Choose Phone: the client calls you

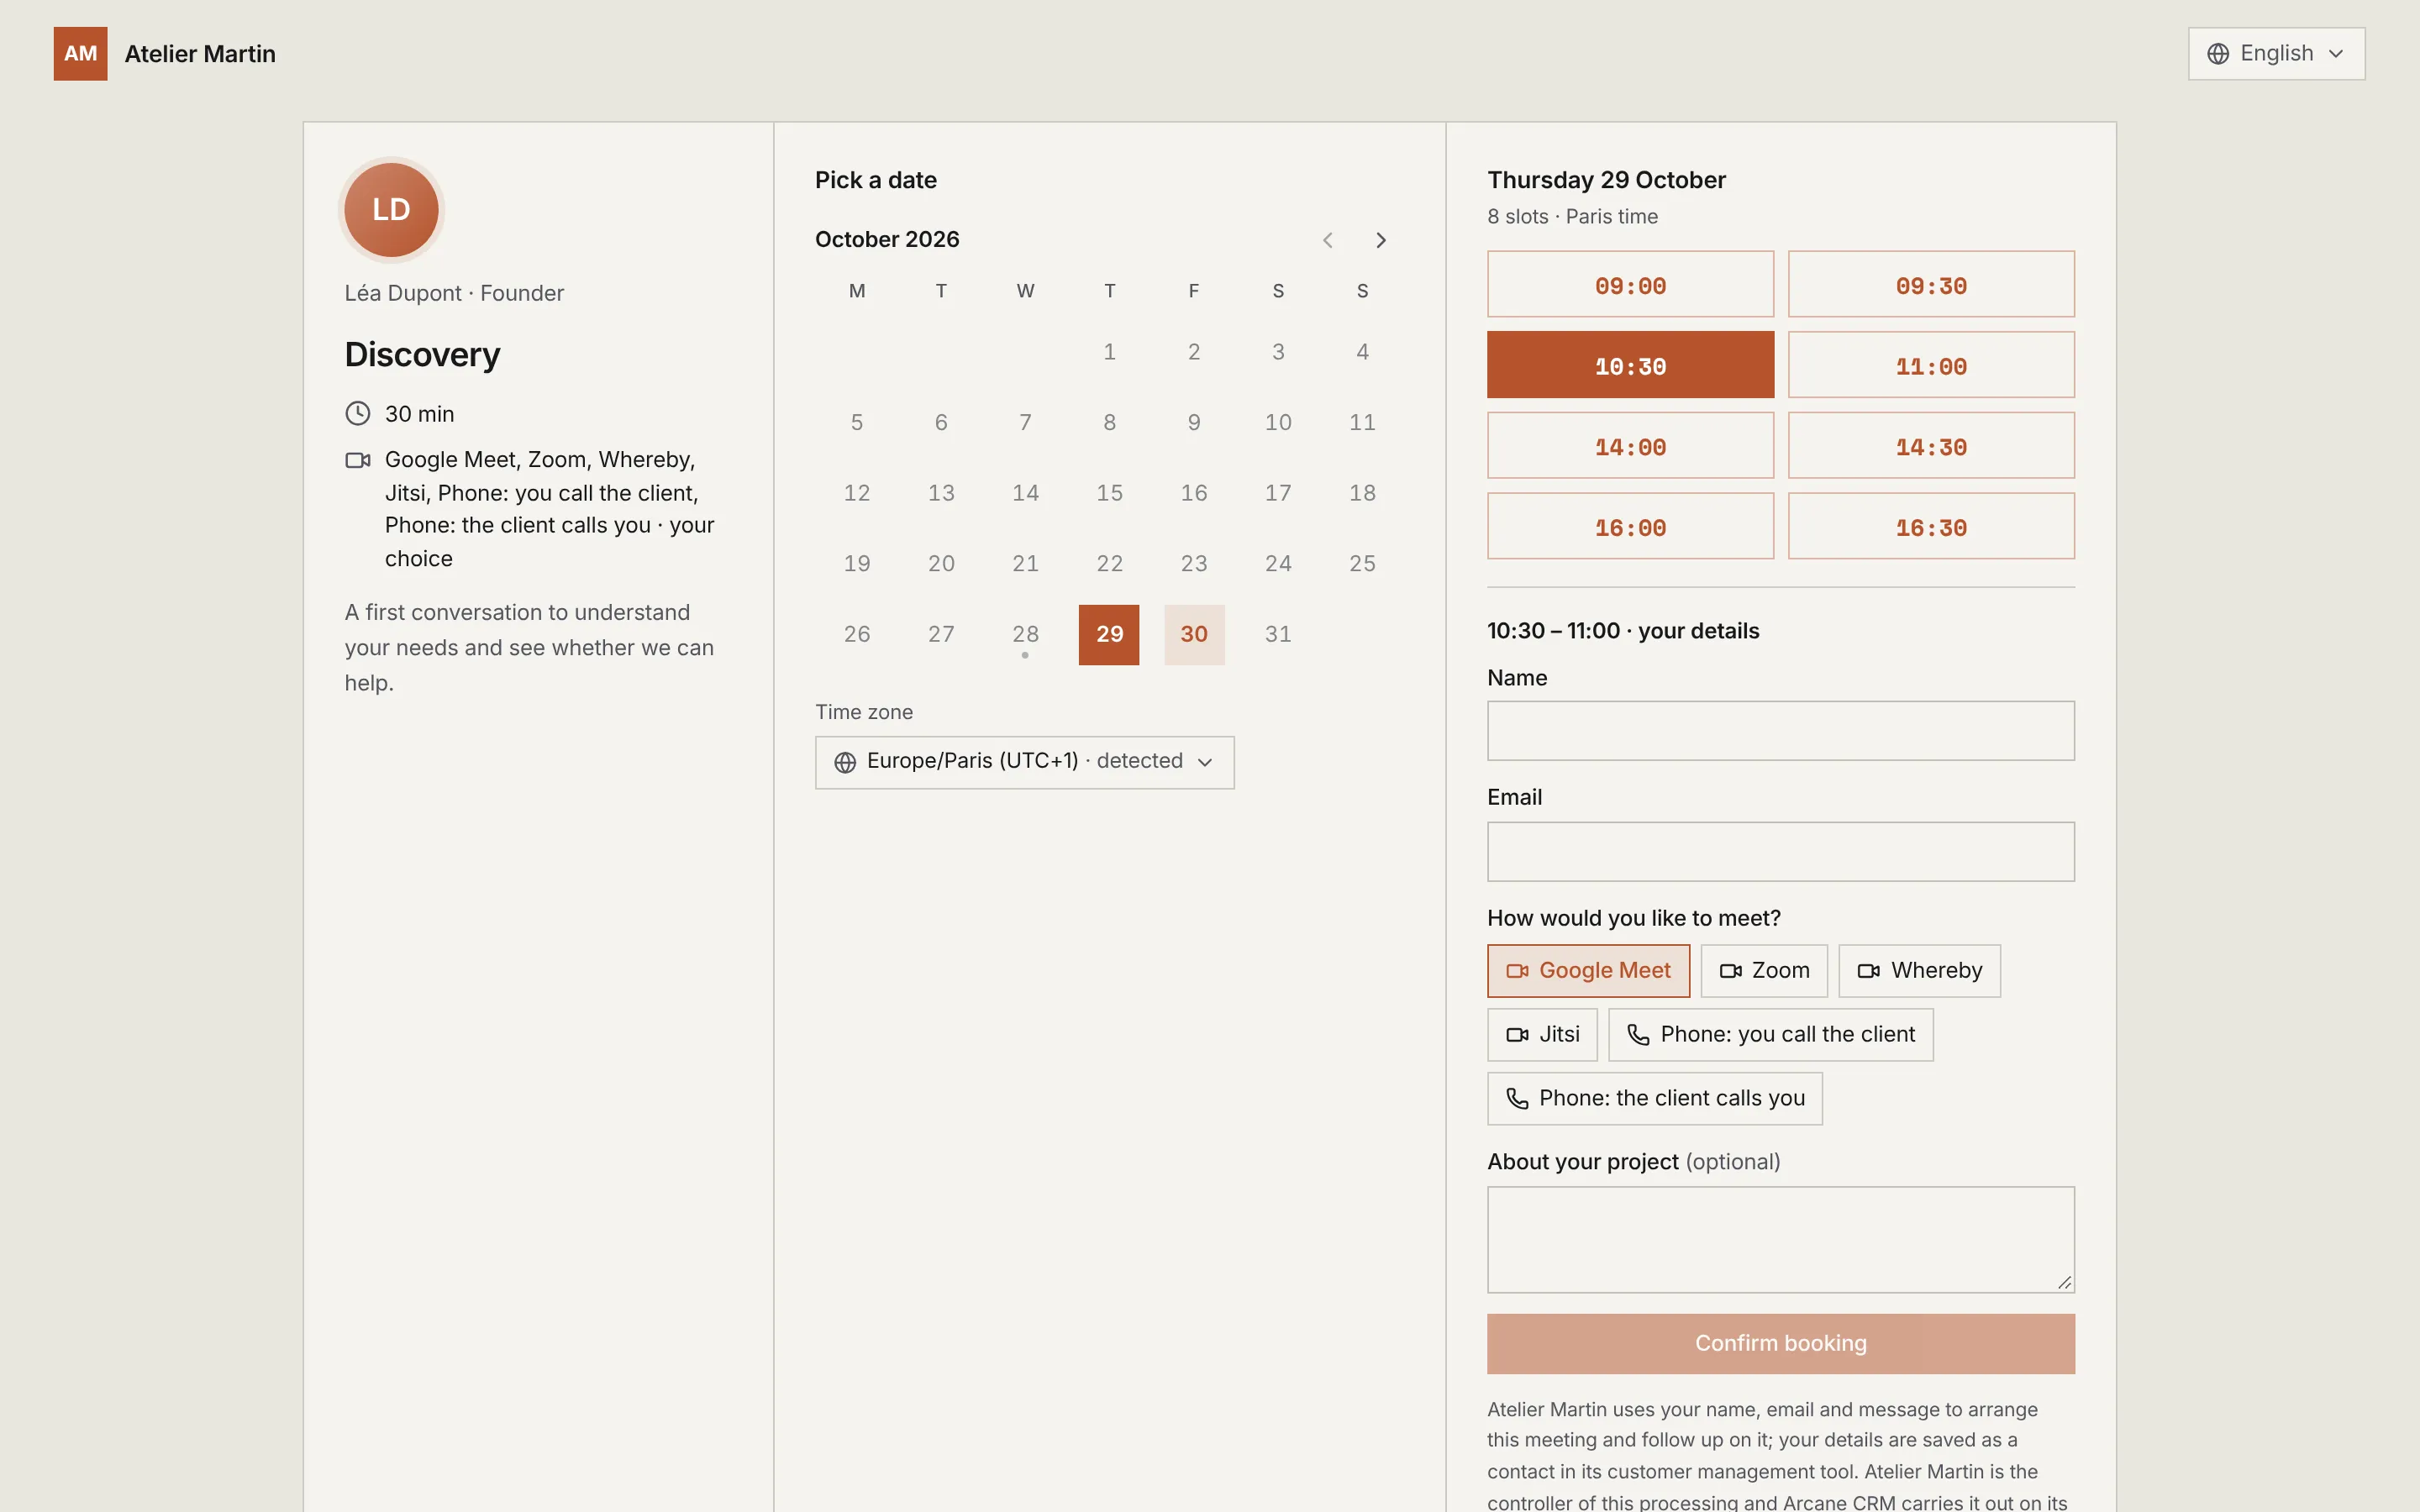[1654, 1098]
